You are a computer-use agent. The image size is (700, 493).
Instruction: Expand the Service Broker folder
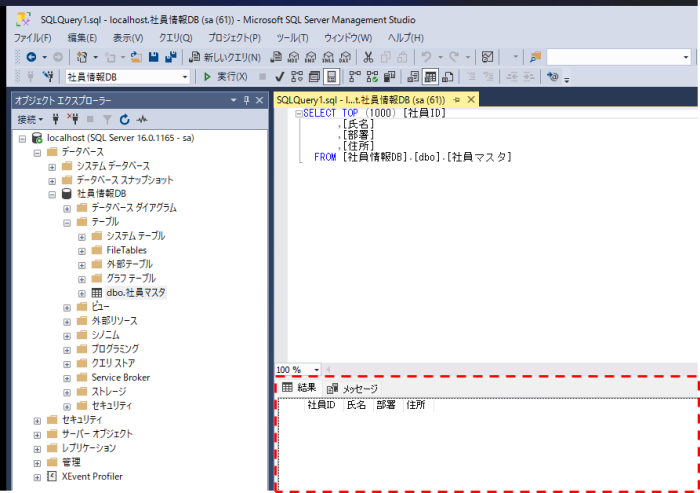pyautogui.click(x=67, y=377)
